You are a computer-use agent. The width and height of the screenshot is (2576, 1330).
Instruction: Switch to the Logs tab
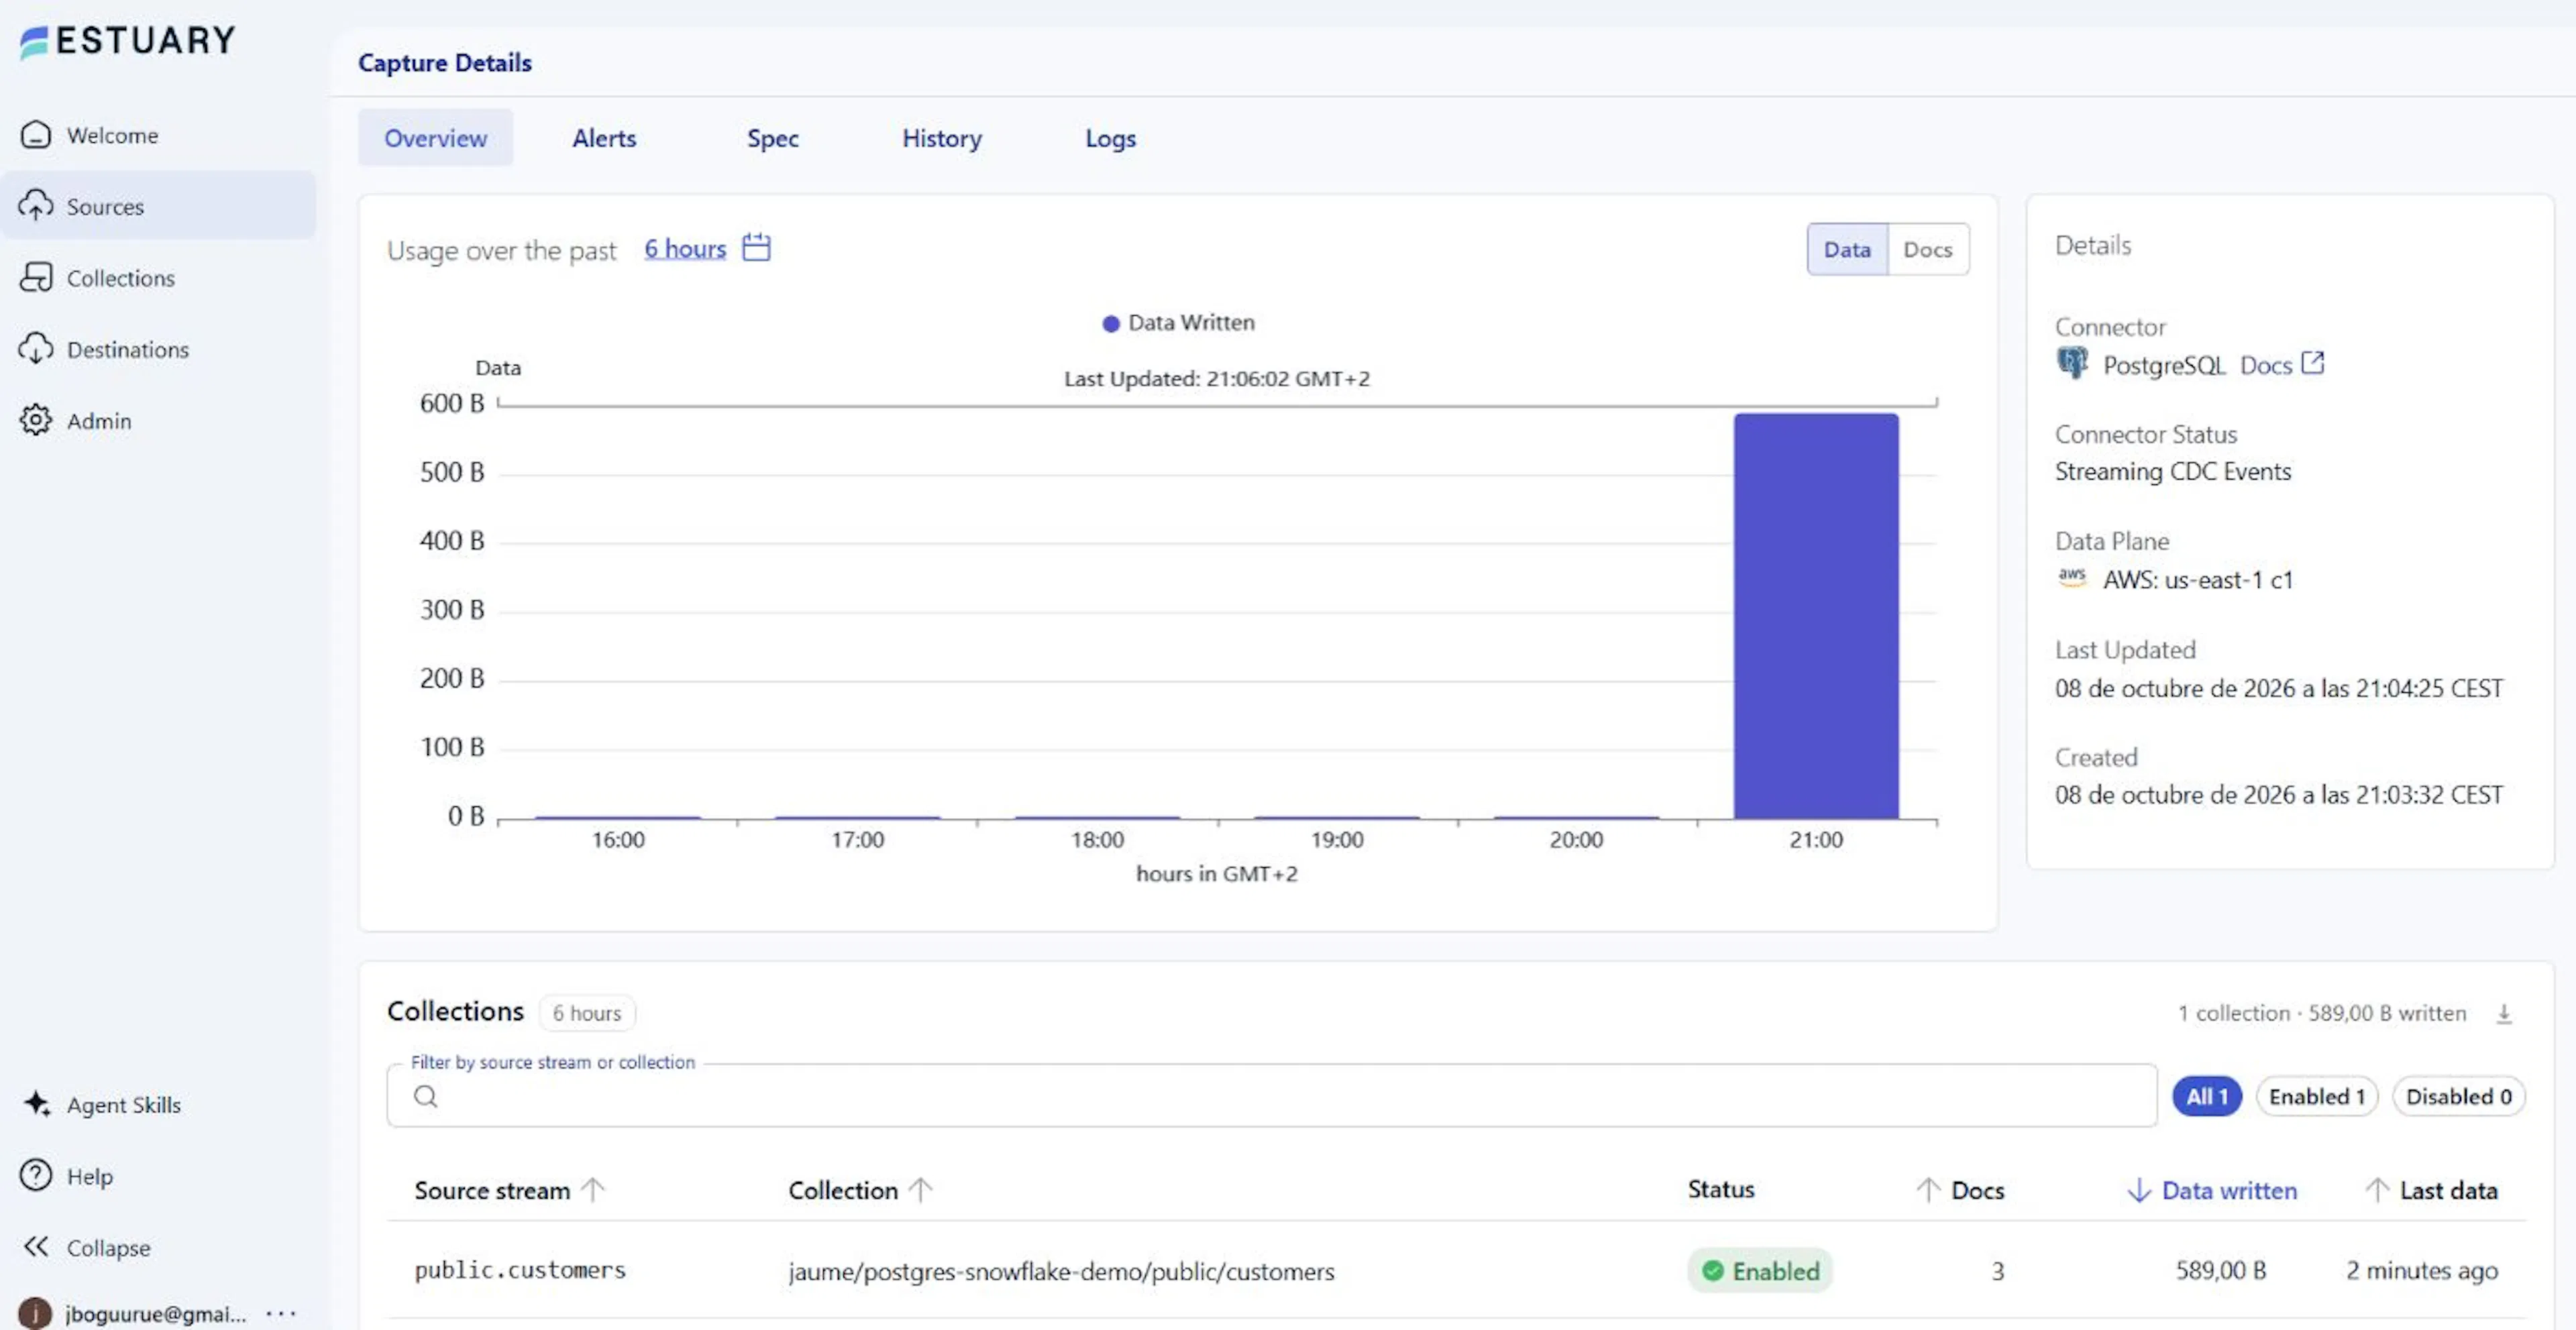1110,138
